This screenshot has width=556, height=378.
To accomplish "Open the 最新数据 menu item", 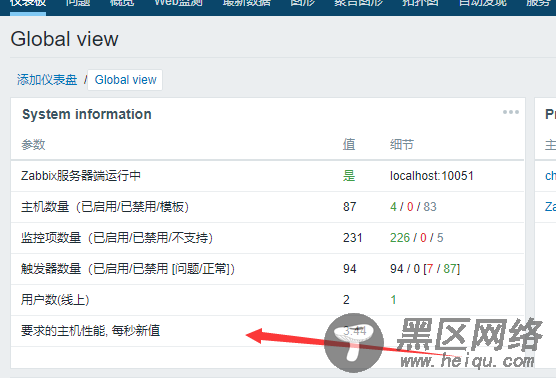I will point(247,3).
